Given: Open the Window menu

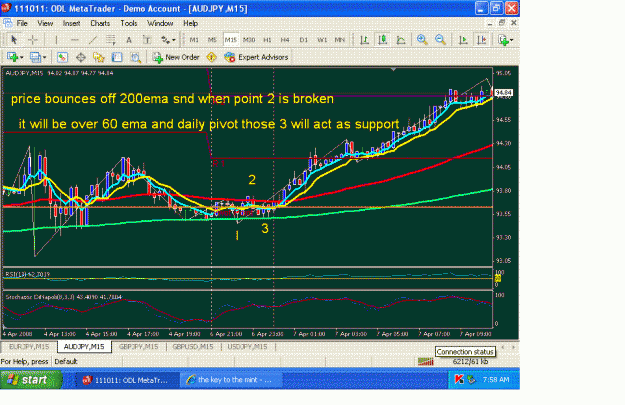Looking at the screenshot, I should [160, 23].
